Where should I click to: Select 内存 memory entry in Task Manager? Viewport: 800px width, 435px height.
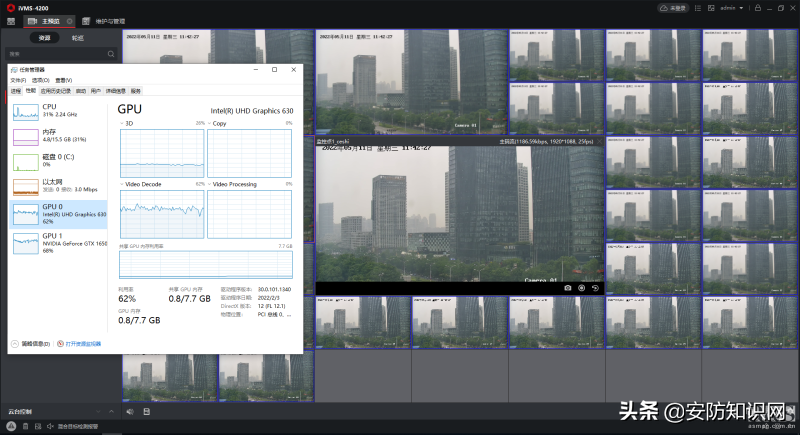pyautogui.click(x=59, y=136)
